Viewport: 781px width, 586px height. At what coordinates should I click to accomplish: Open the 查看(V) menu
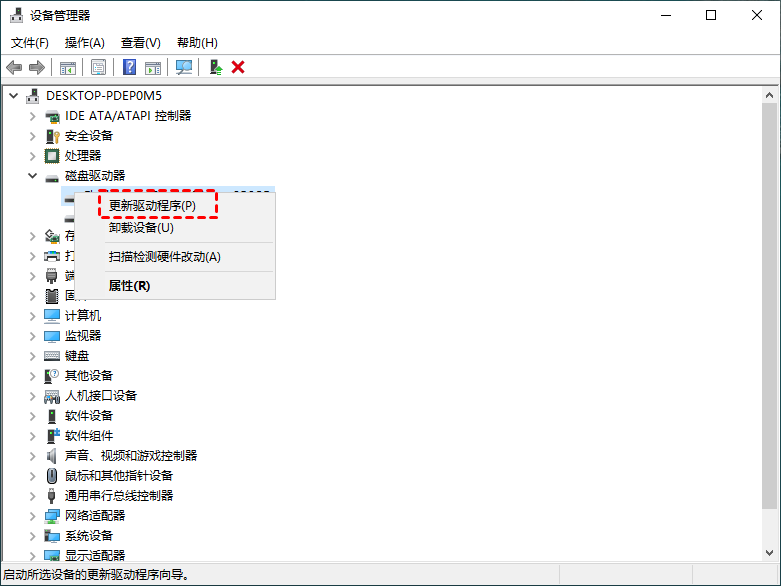[141, 43]
